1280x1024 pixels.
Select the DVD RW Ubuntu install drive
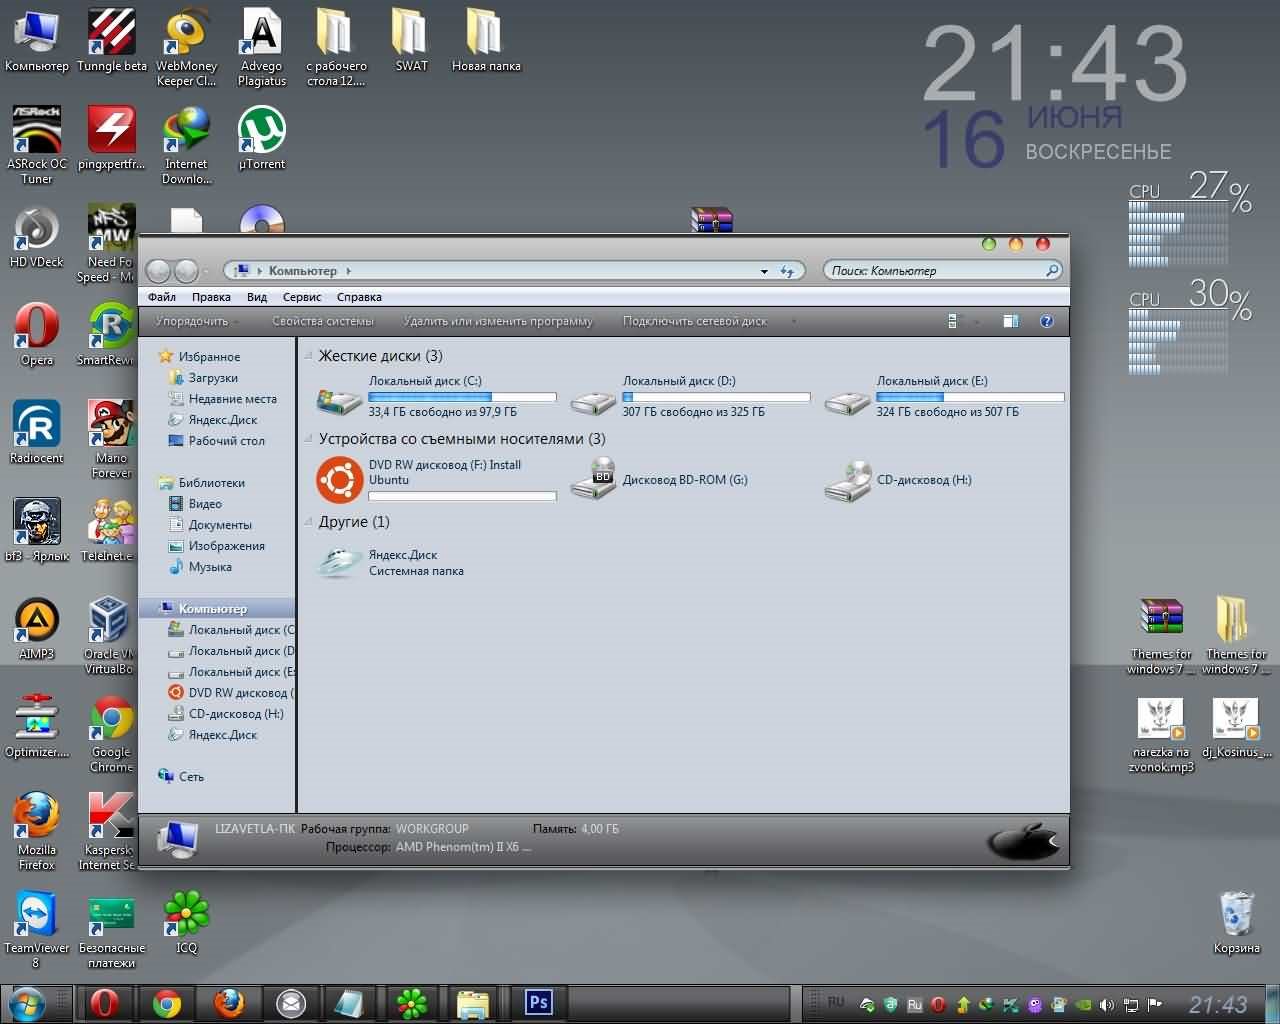339,480
